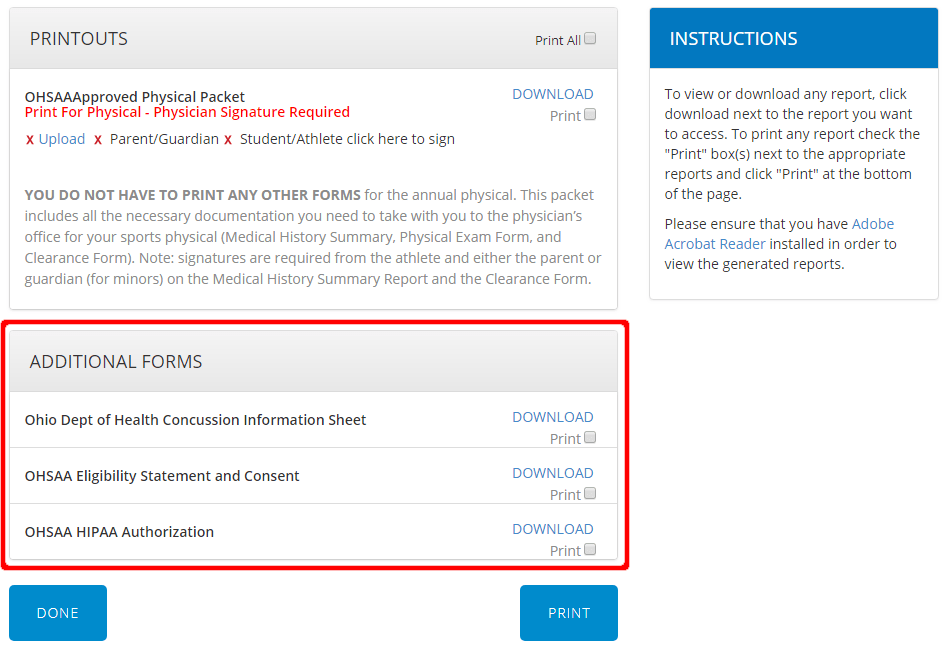Check Print for OHSAA Approved Physical Packet
Viewport: 952px width, 654px height.
(590, 115)
